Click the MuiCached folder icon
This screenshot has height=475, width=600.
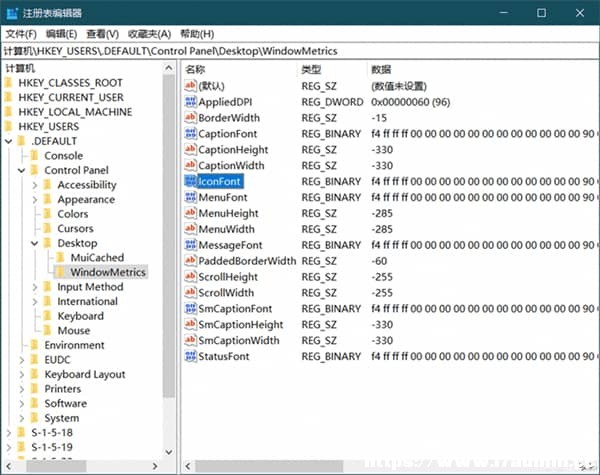pyautogui.click(x=60, y=258)
